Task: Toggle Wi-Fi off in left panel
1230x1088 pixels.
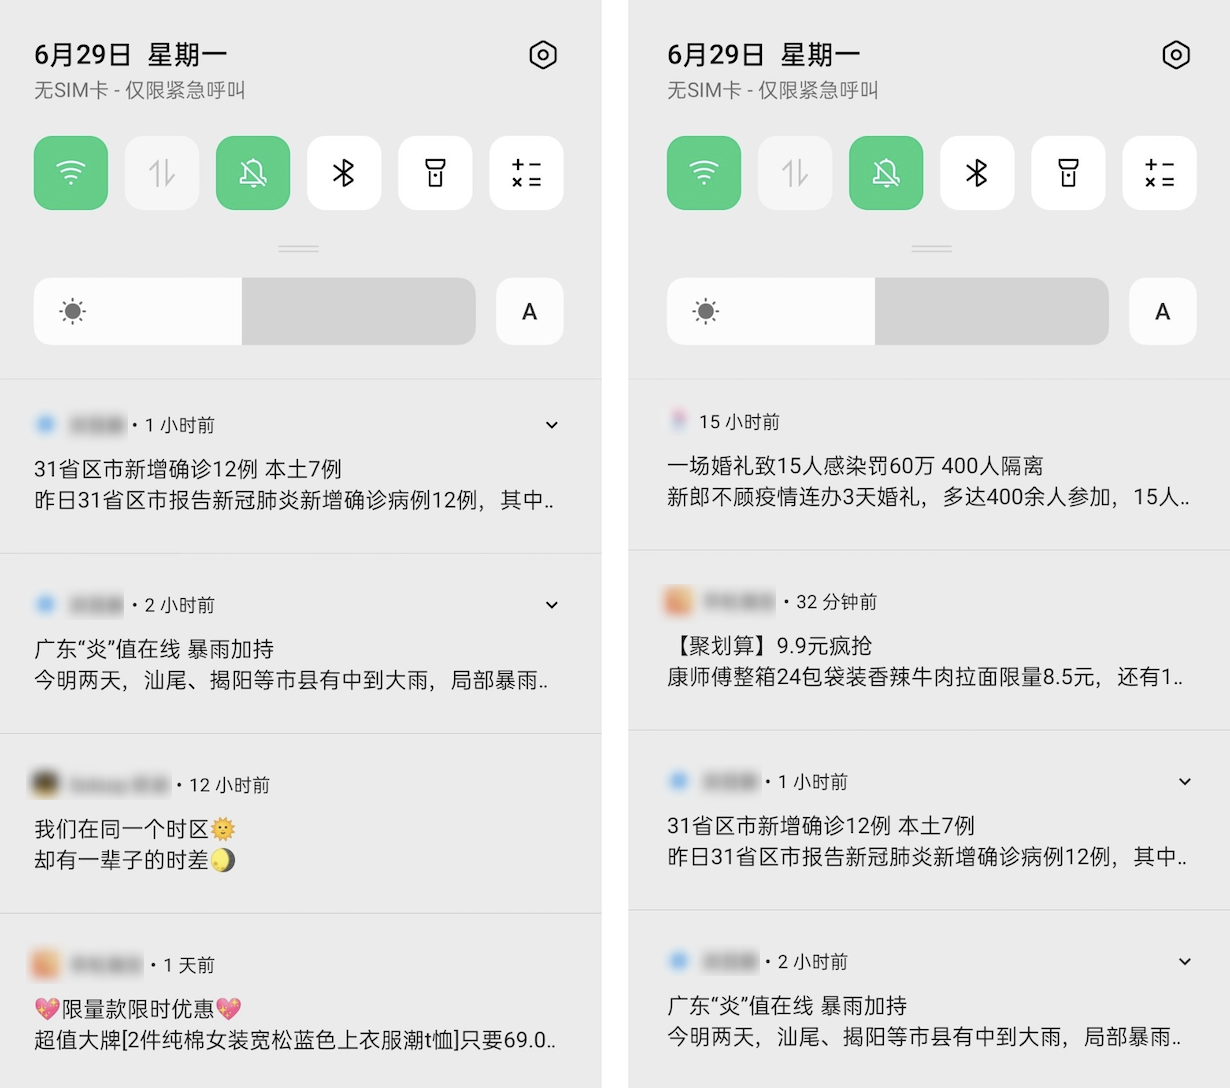Action: tap(71, 173)
